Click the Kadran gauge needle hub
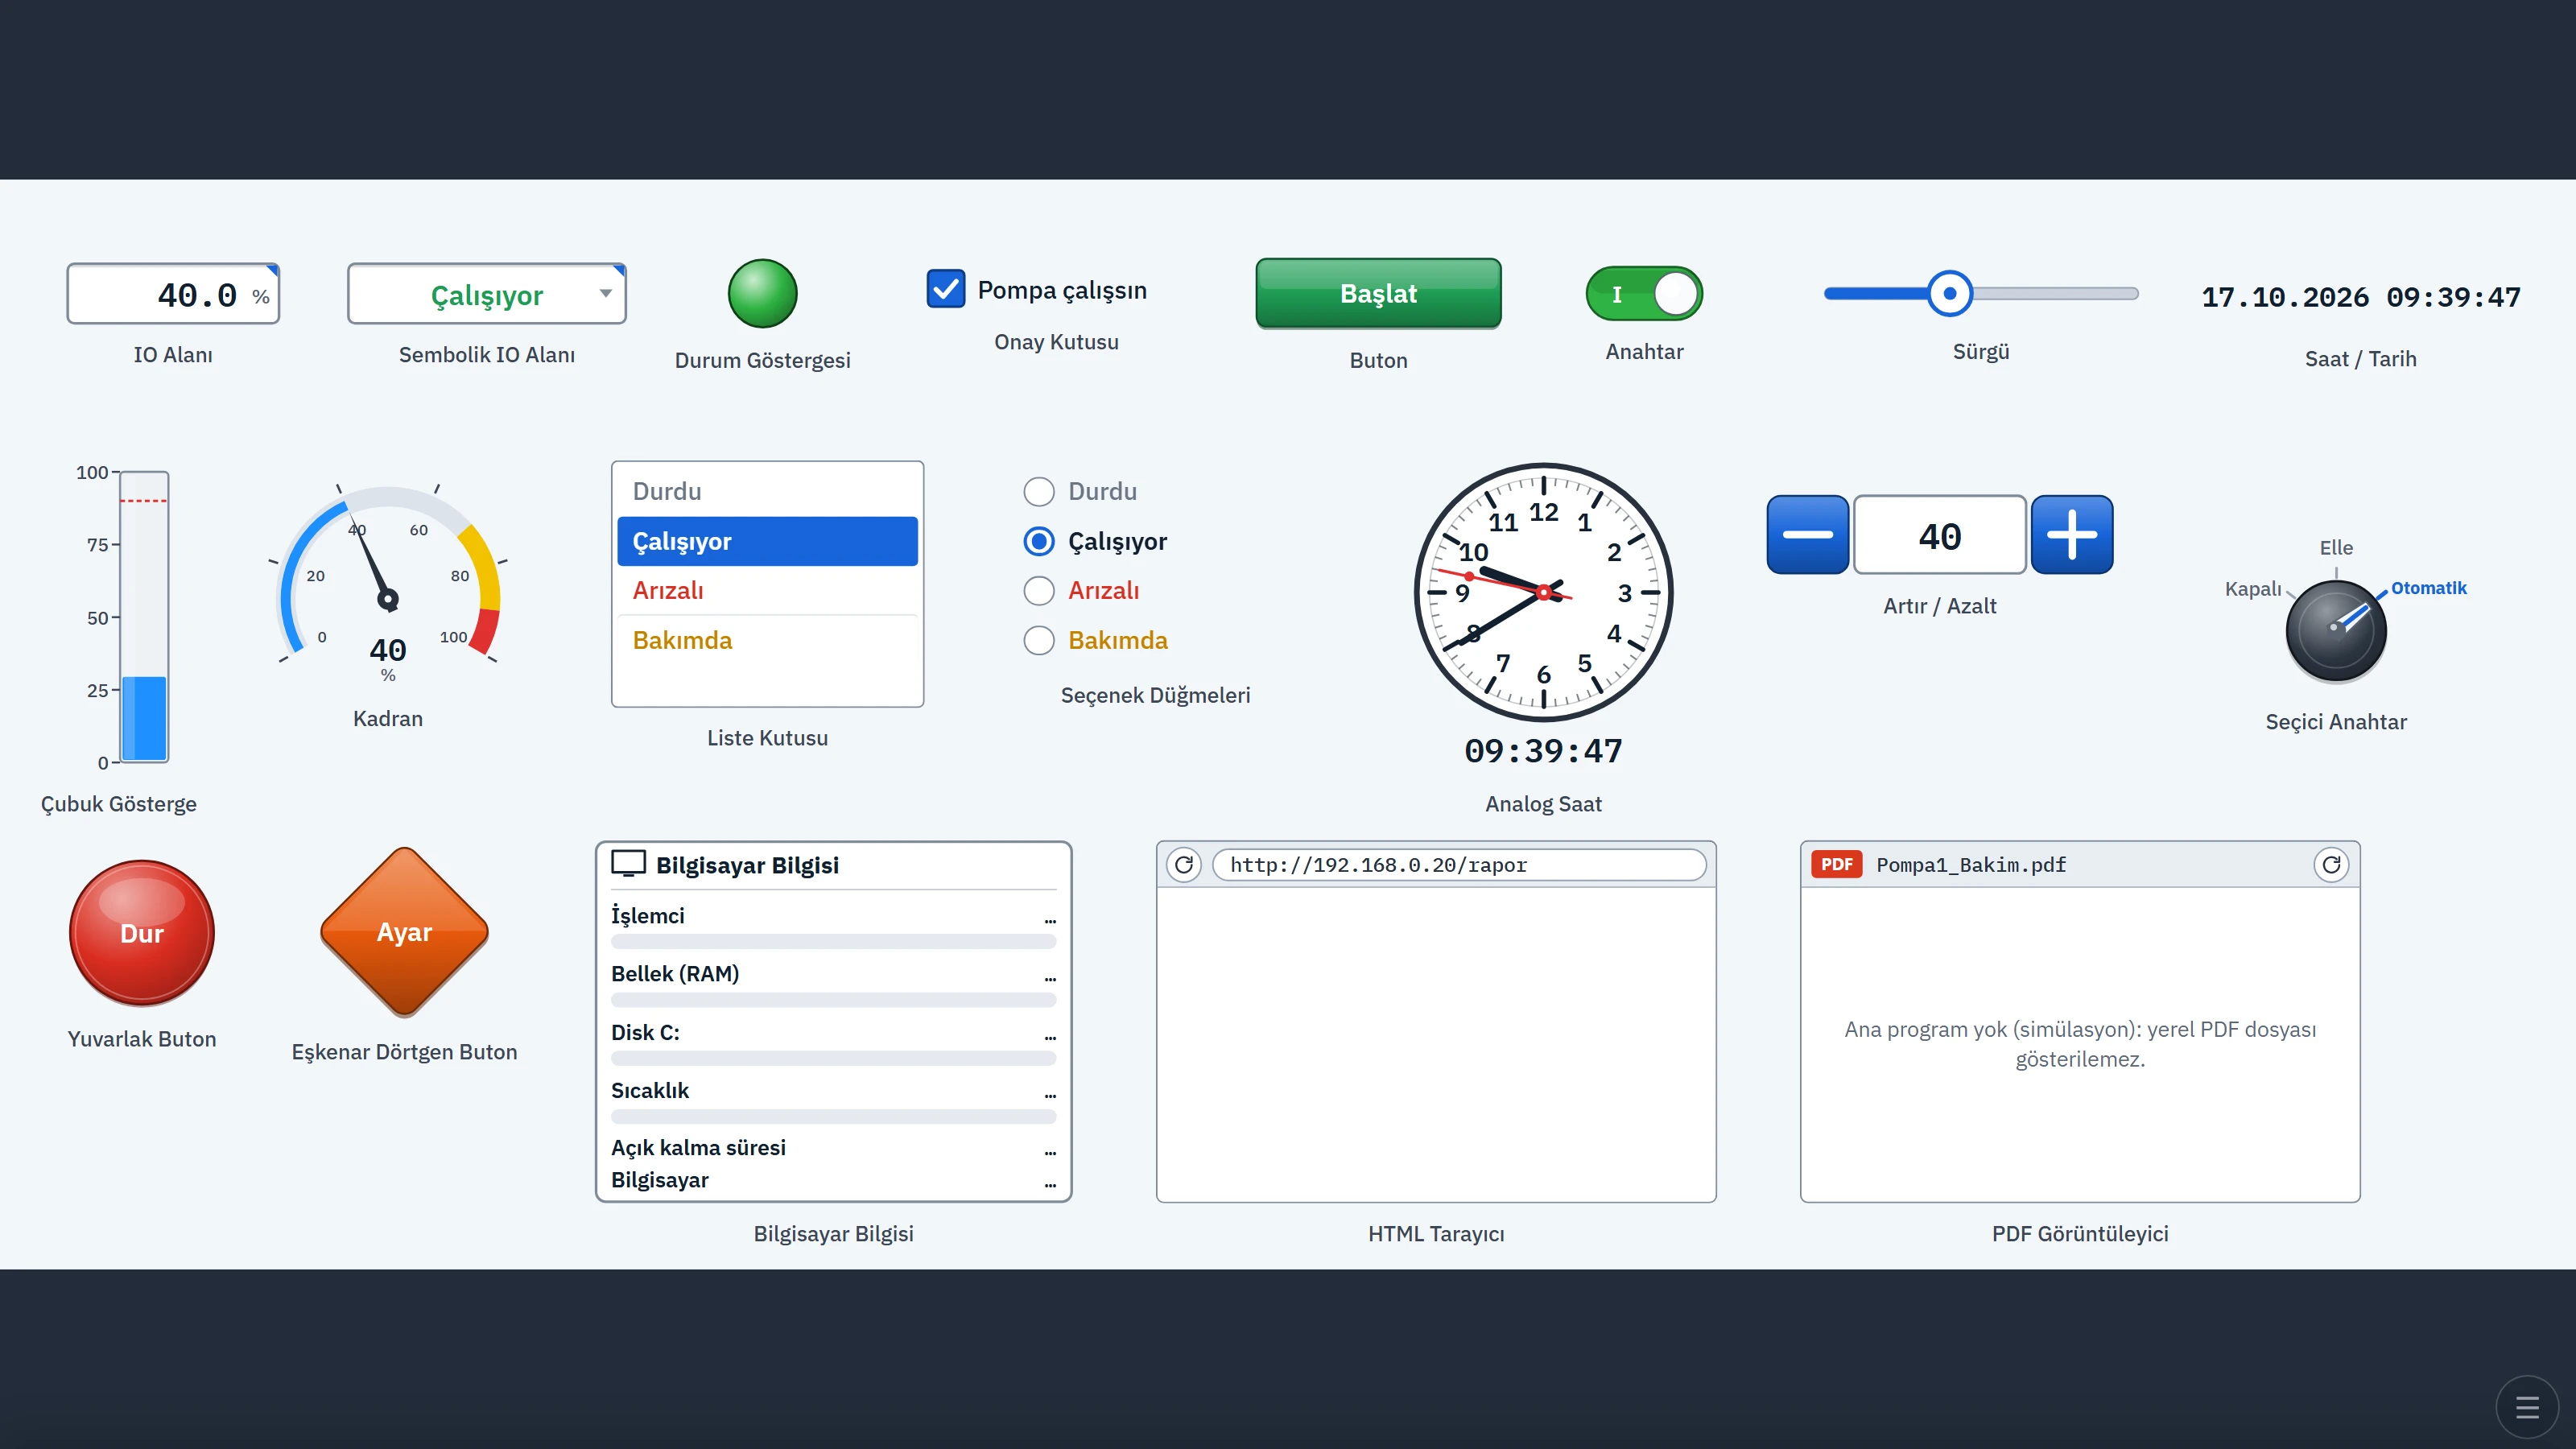Screen dimensions: 2576x1449 [388, 600]
